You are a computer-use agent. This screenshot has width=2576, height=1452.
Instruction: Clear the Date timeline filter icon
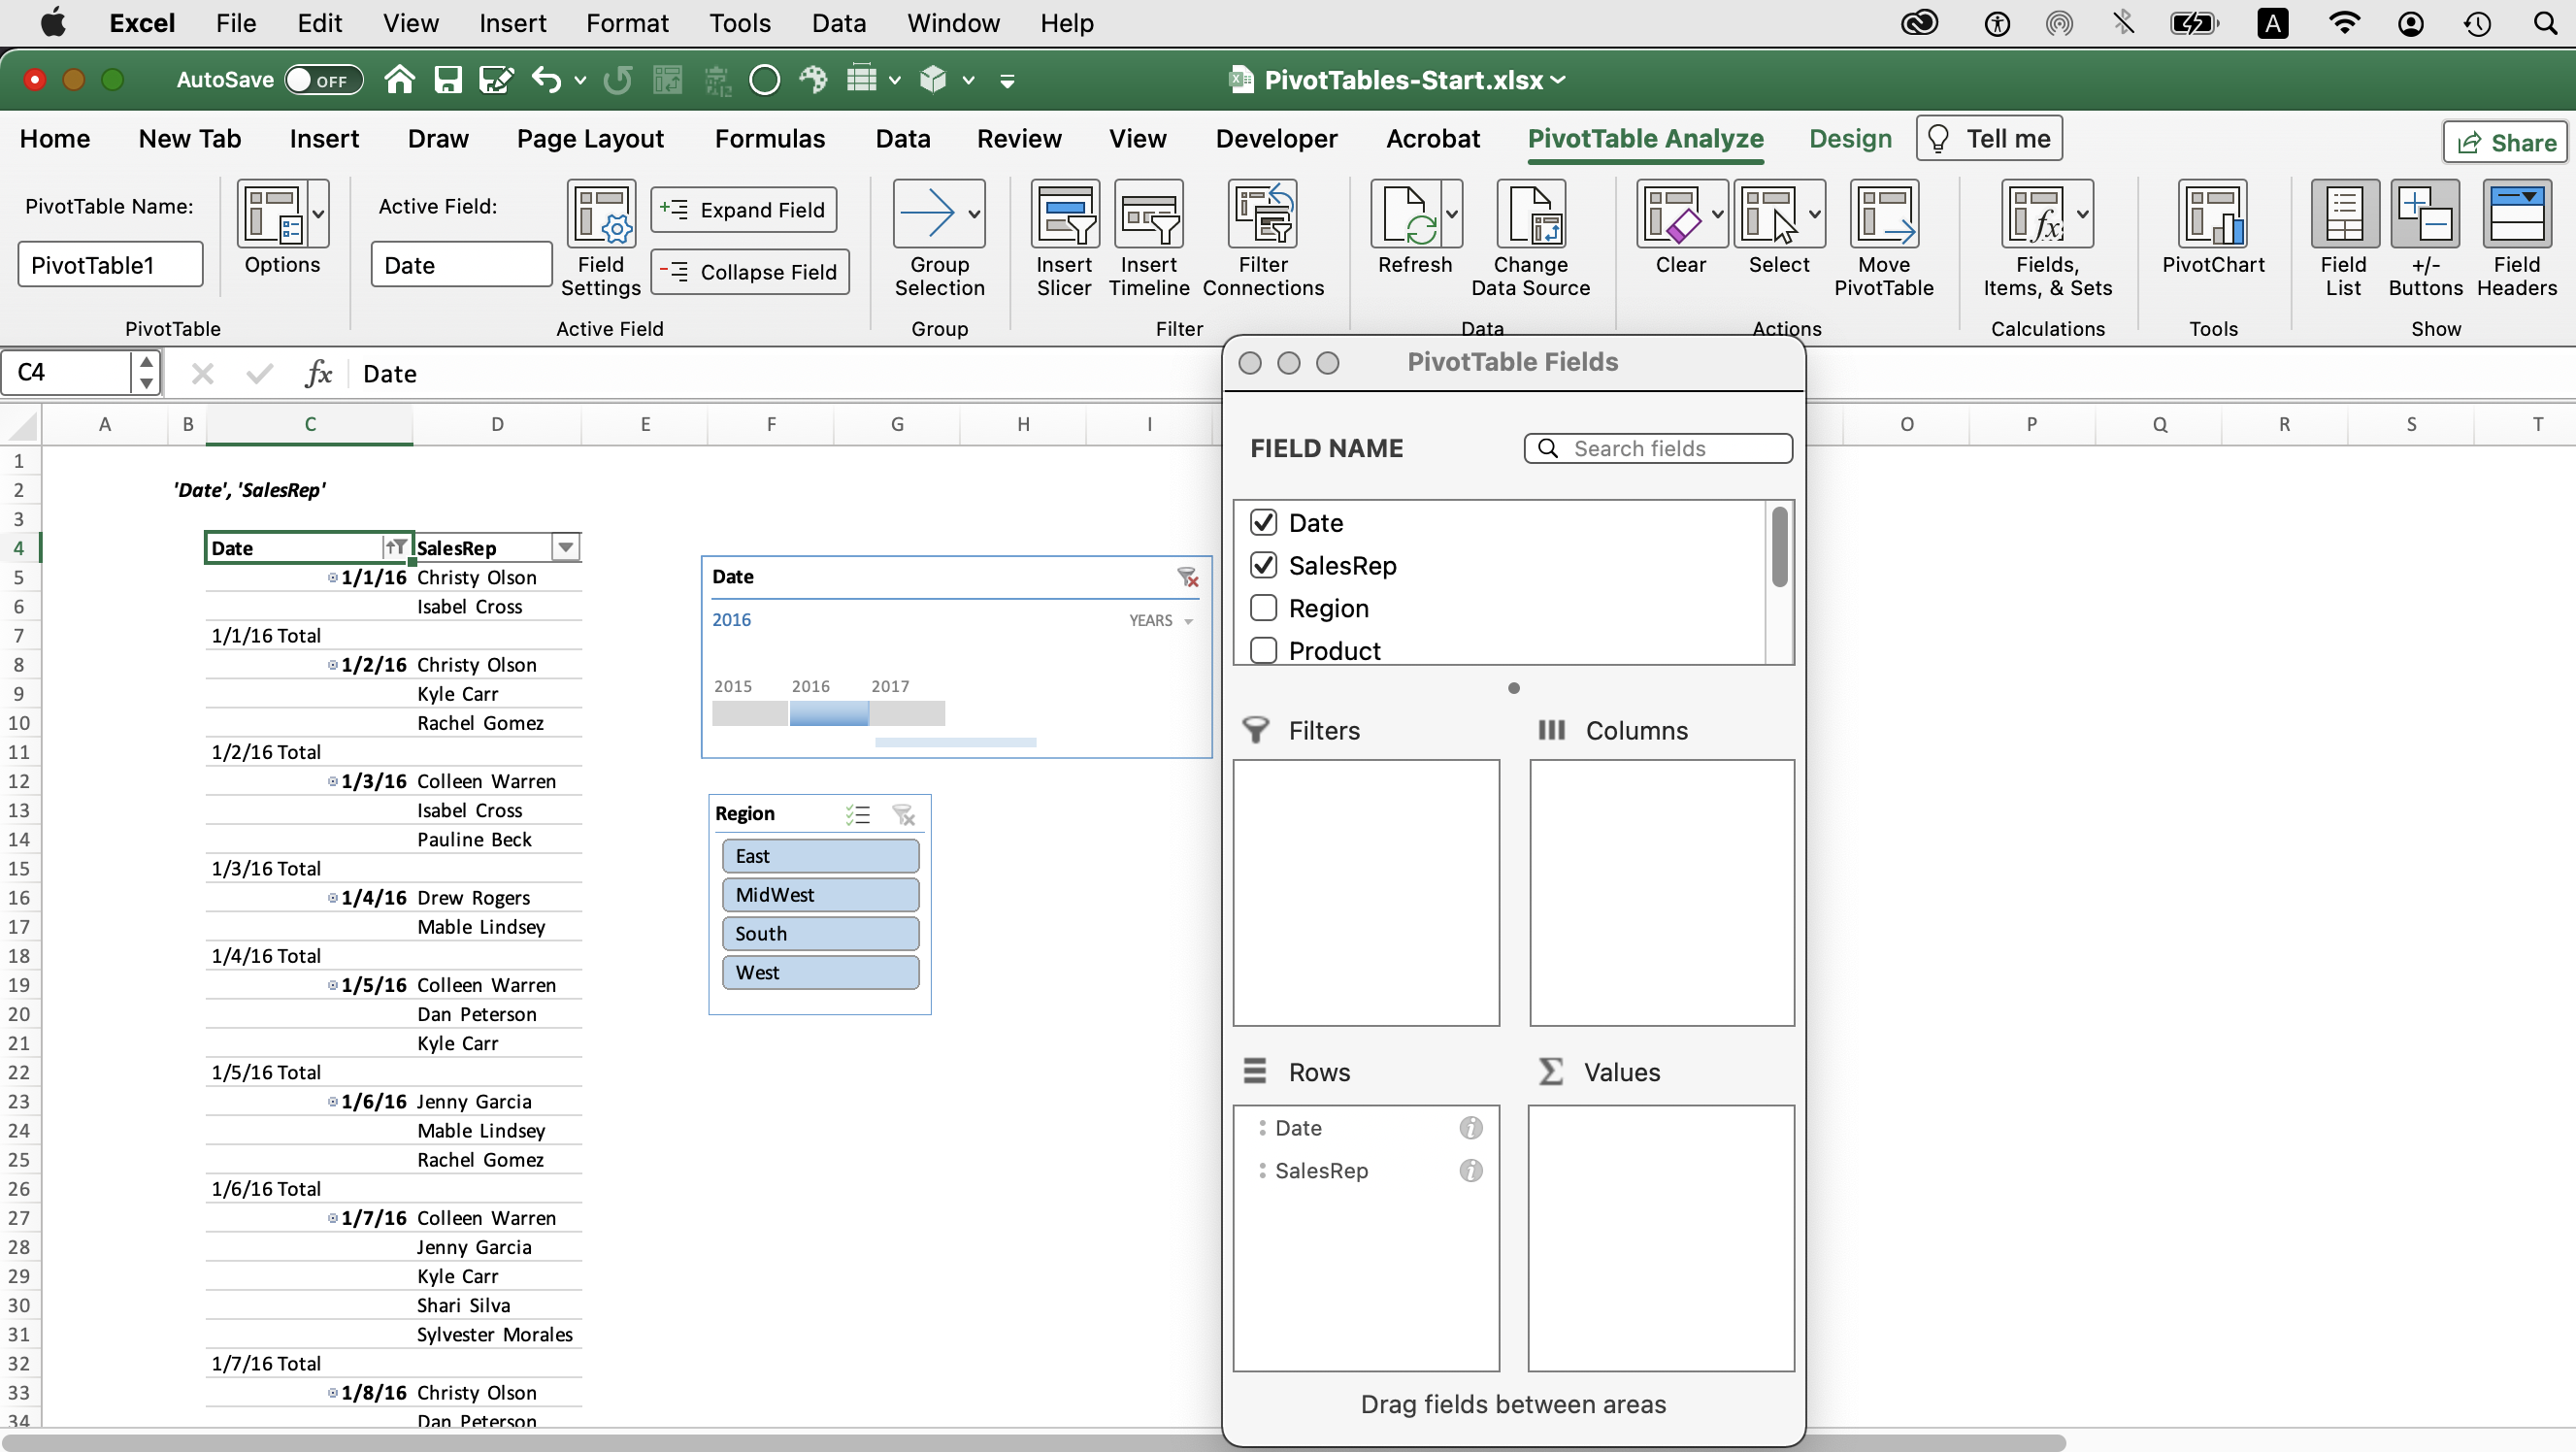[1187, 577]
